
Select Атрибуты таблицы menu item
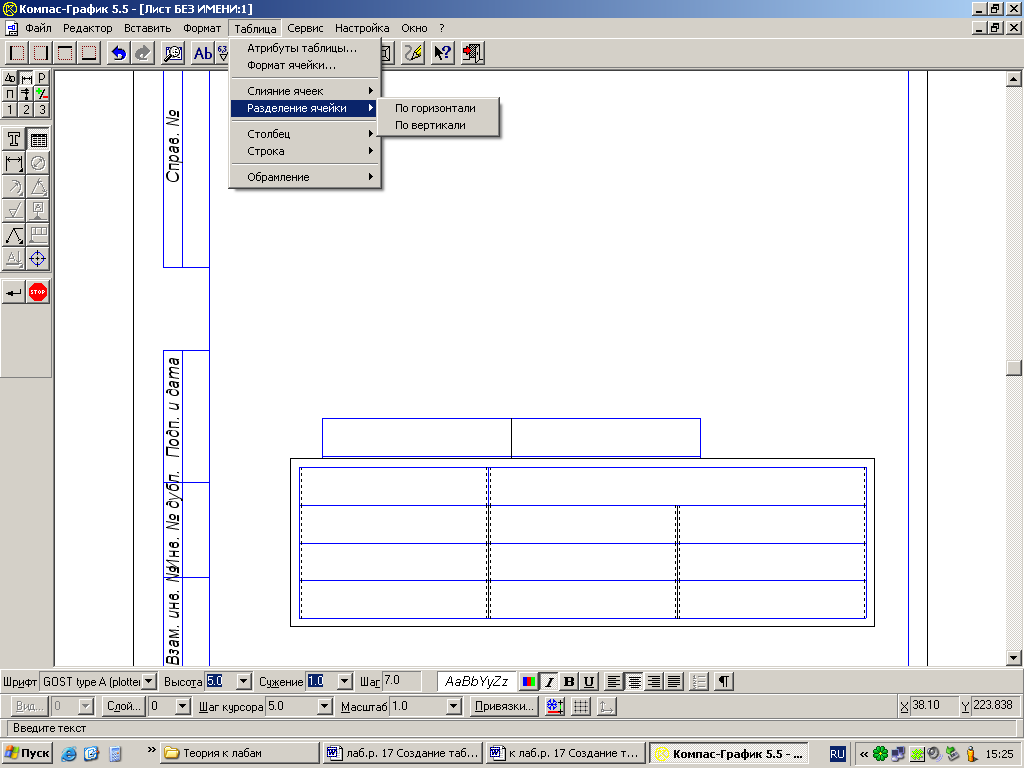click(305, 48)
